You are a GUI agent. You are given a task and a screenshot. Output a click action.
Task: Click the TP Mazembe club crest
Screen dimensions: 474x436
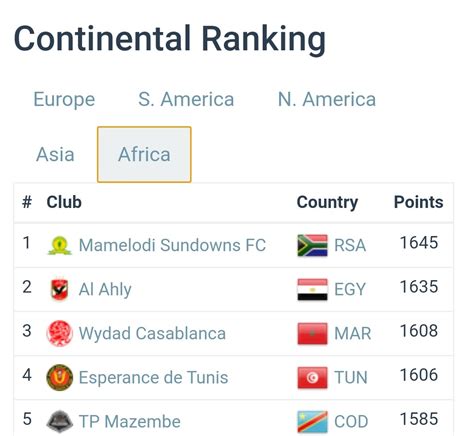60,421
